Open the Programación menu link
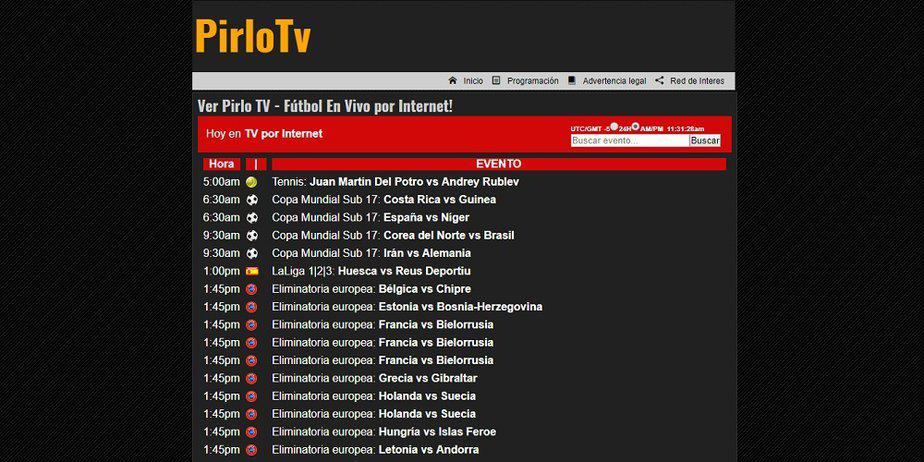 tap(533, 81)
